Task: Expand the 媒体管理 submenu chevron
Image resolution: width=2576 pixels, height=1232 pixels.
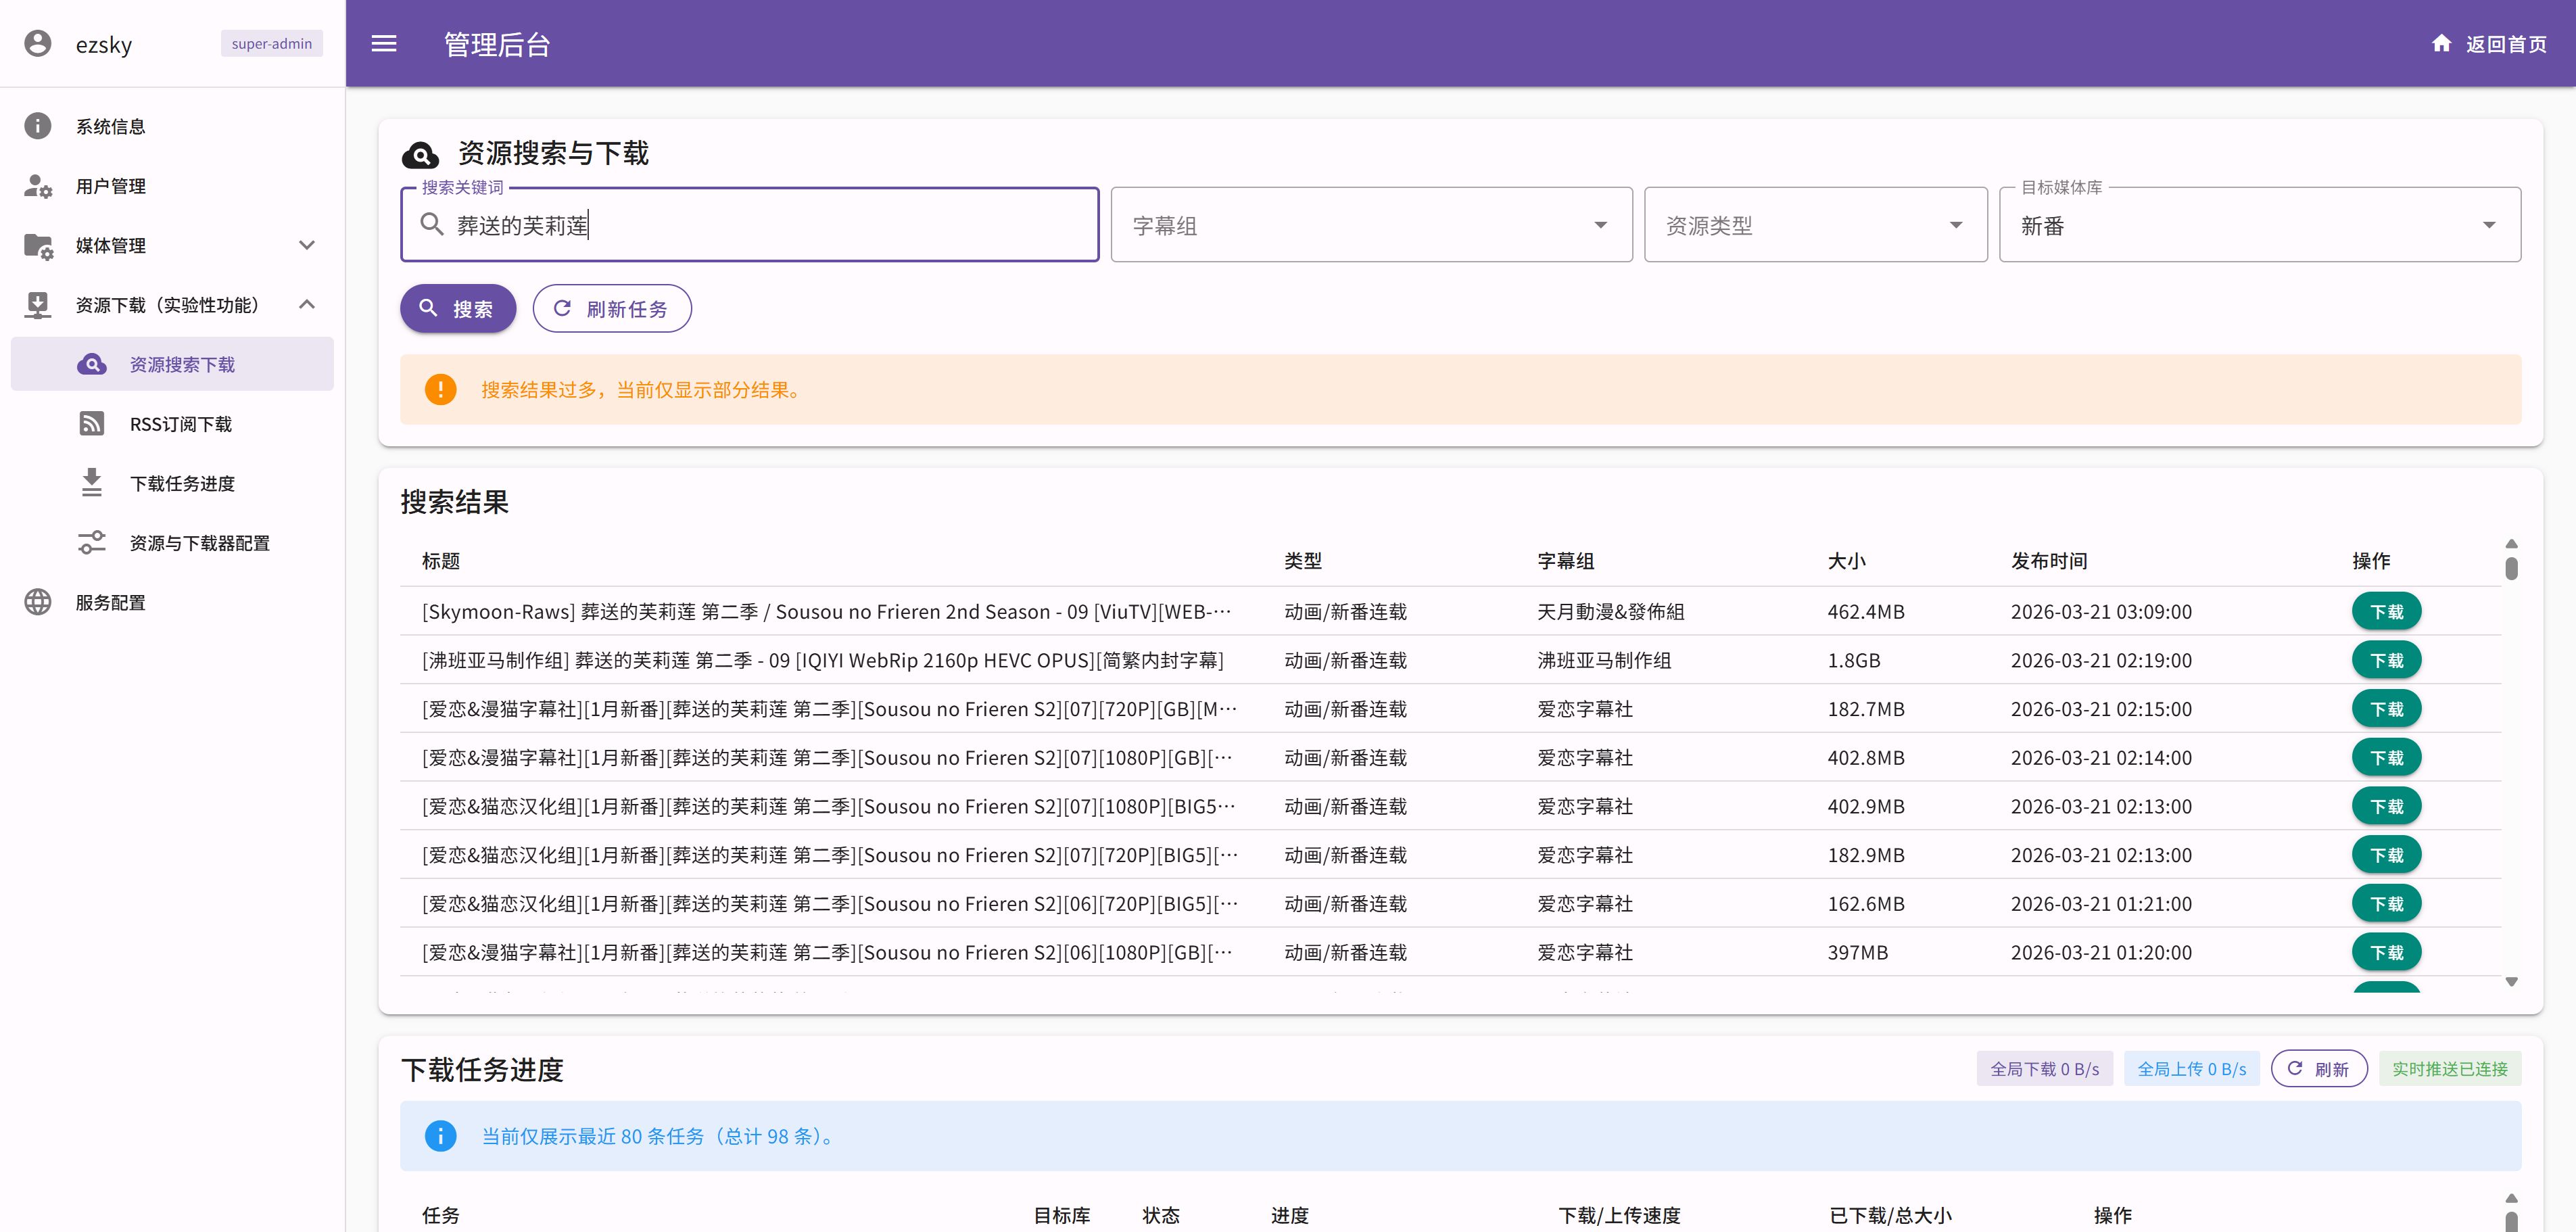Action: pos(307,245)
